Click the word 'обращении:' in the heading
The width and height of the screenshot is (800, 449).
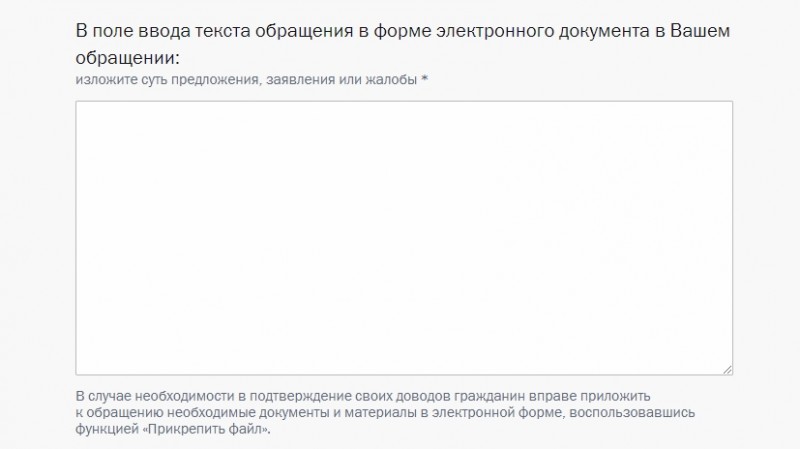pyautogui.click(x=128, y=58)
